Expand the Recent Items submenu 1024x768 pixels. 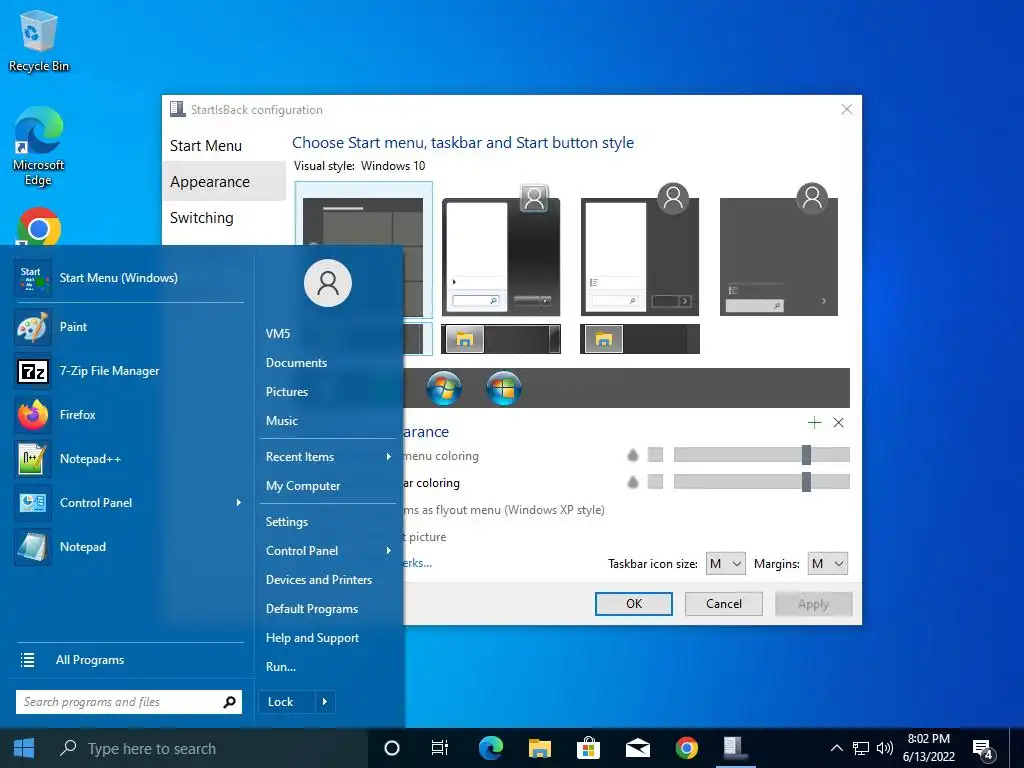(x=388, y=456)
